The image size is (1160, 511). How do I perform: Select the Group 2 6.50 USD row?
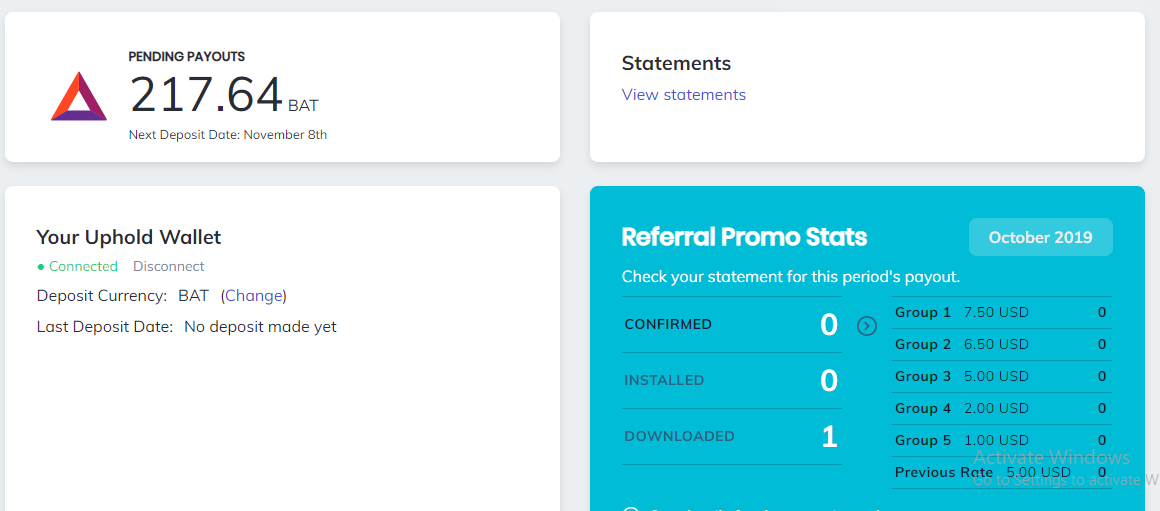[x=1000, y=345]
